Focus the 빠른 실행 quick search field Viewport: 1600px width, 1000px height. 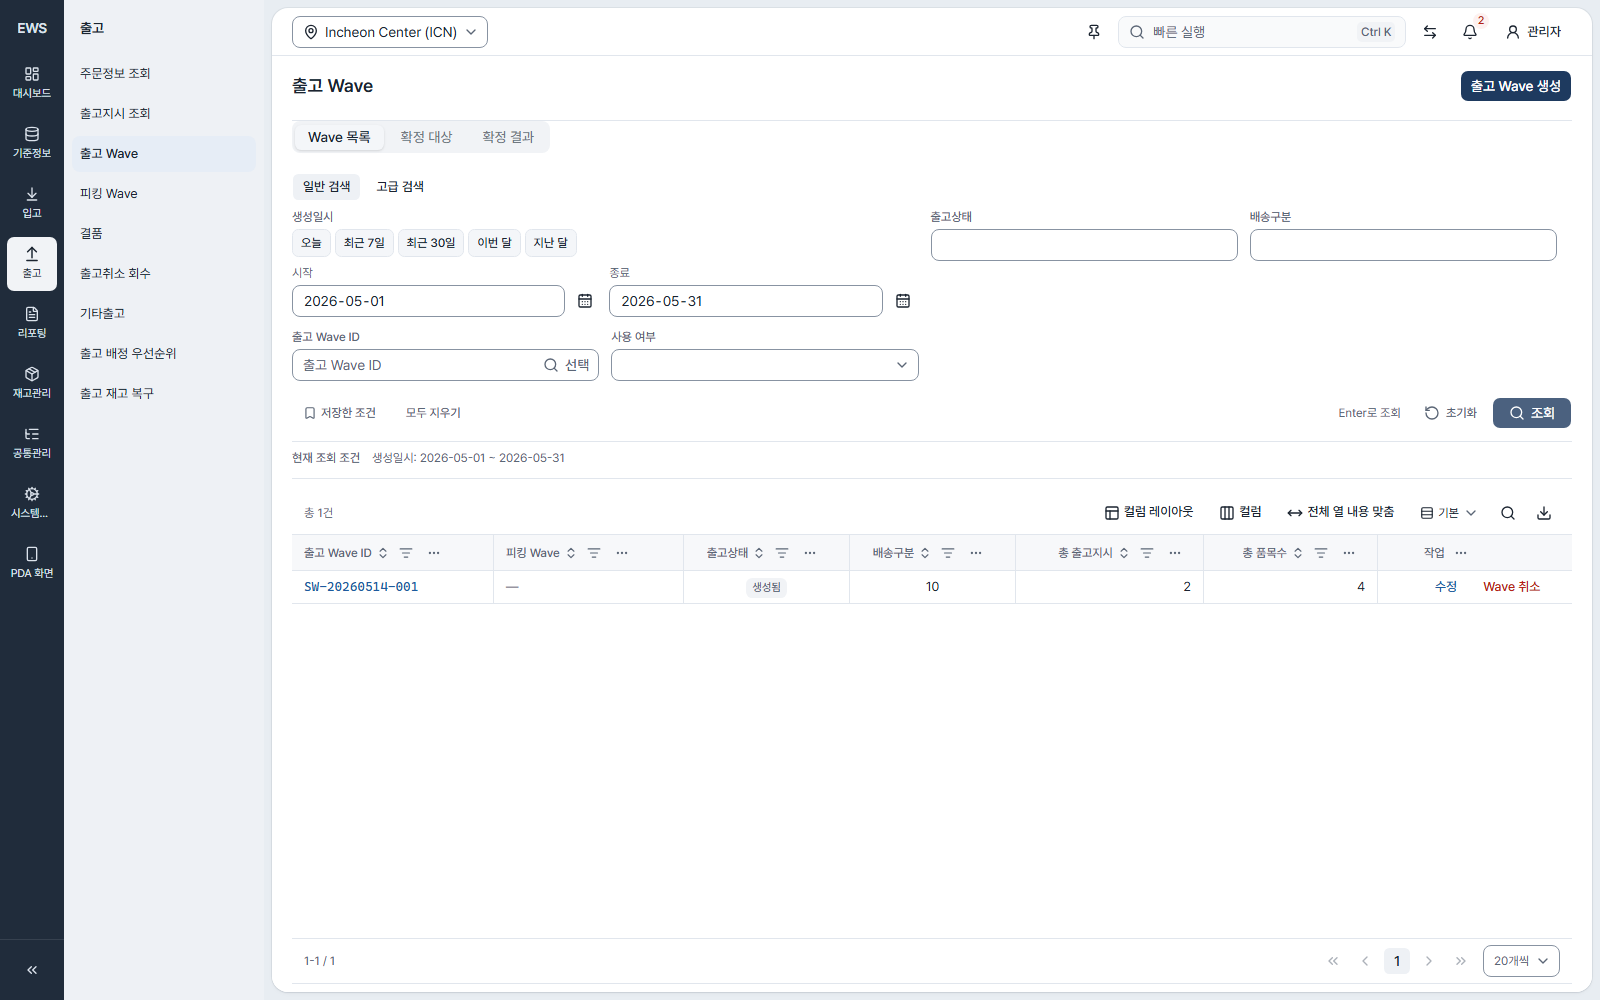point(1262,32)
